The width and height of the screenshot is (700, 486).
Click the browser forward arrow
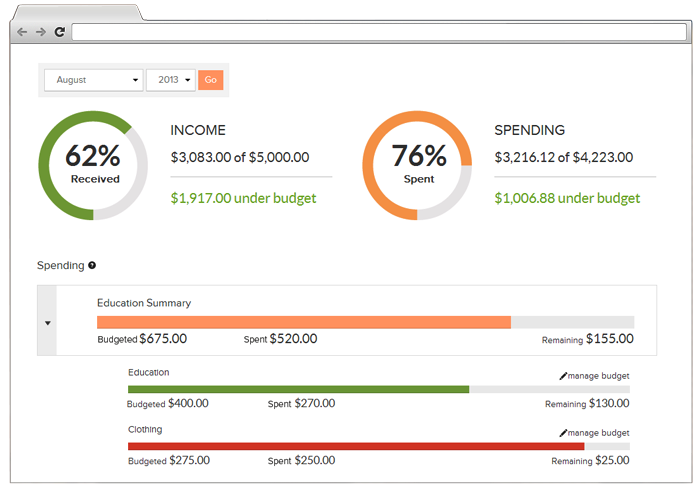(41, 32)
